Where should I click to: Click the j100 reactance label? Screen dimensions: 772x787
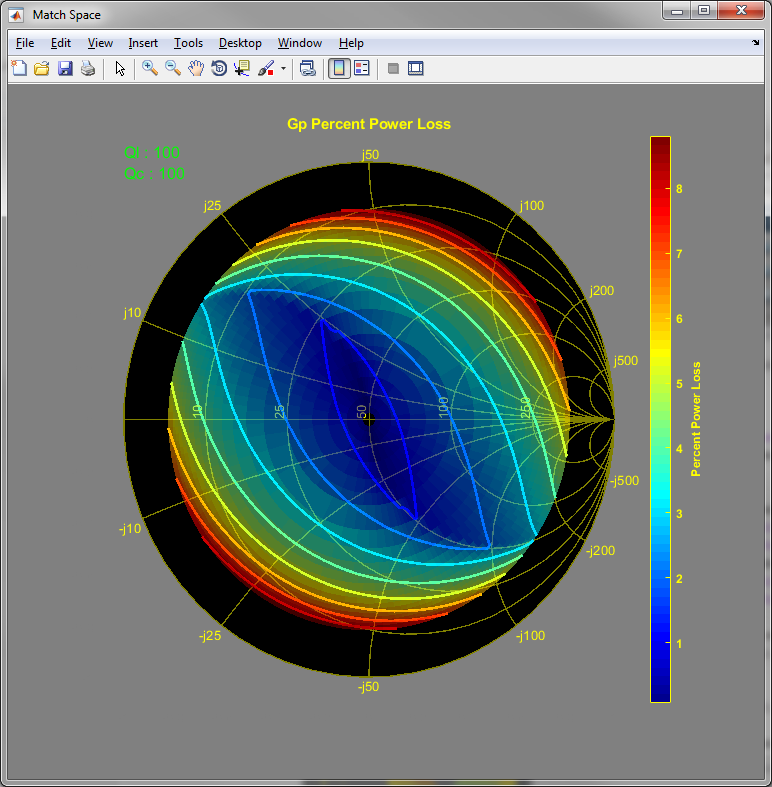(532, 205)
